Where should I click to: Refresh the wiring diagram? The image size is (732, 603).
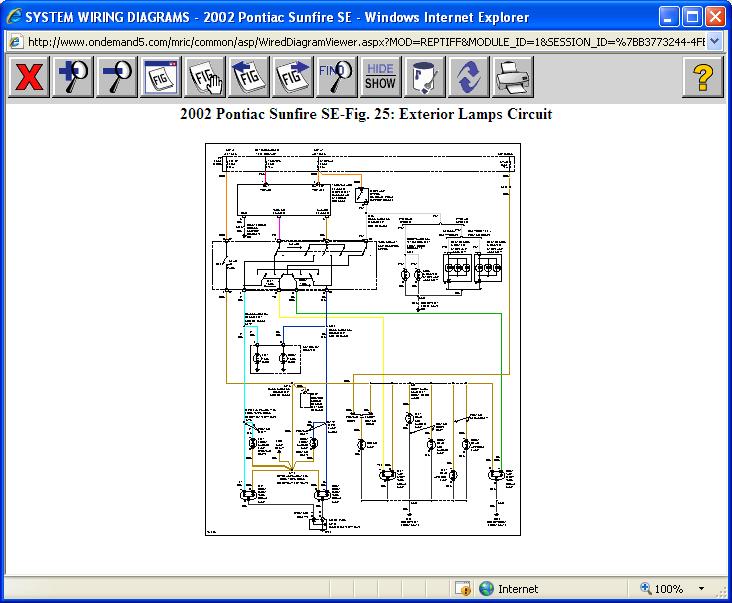click(x=468, y=77)
